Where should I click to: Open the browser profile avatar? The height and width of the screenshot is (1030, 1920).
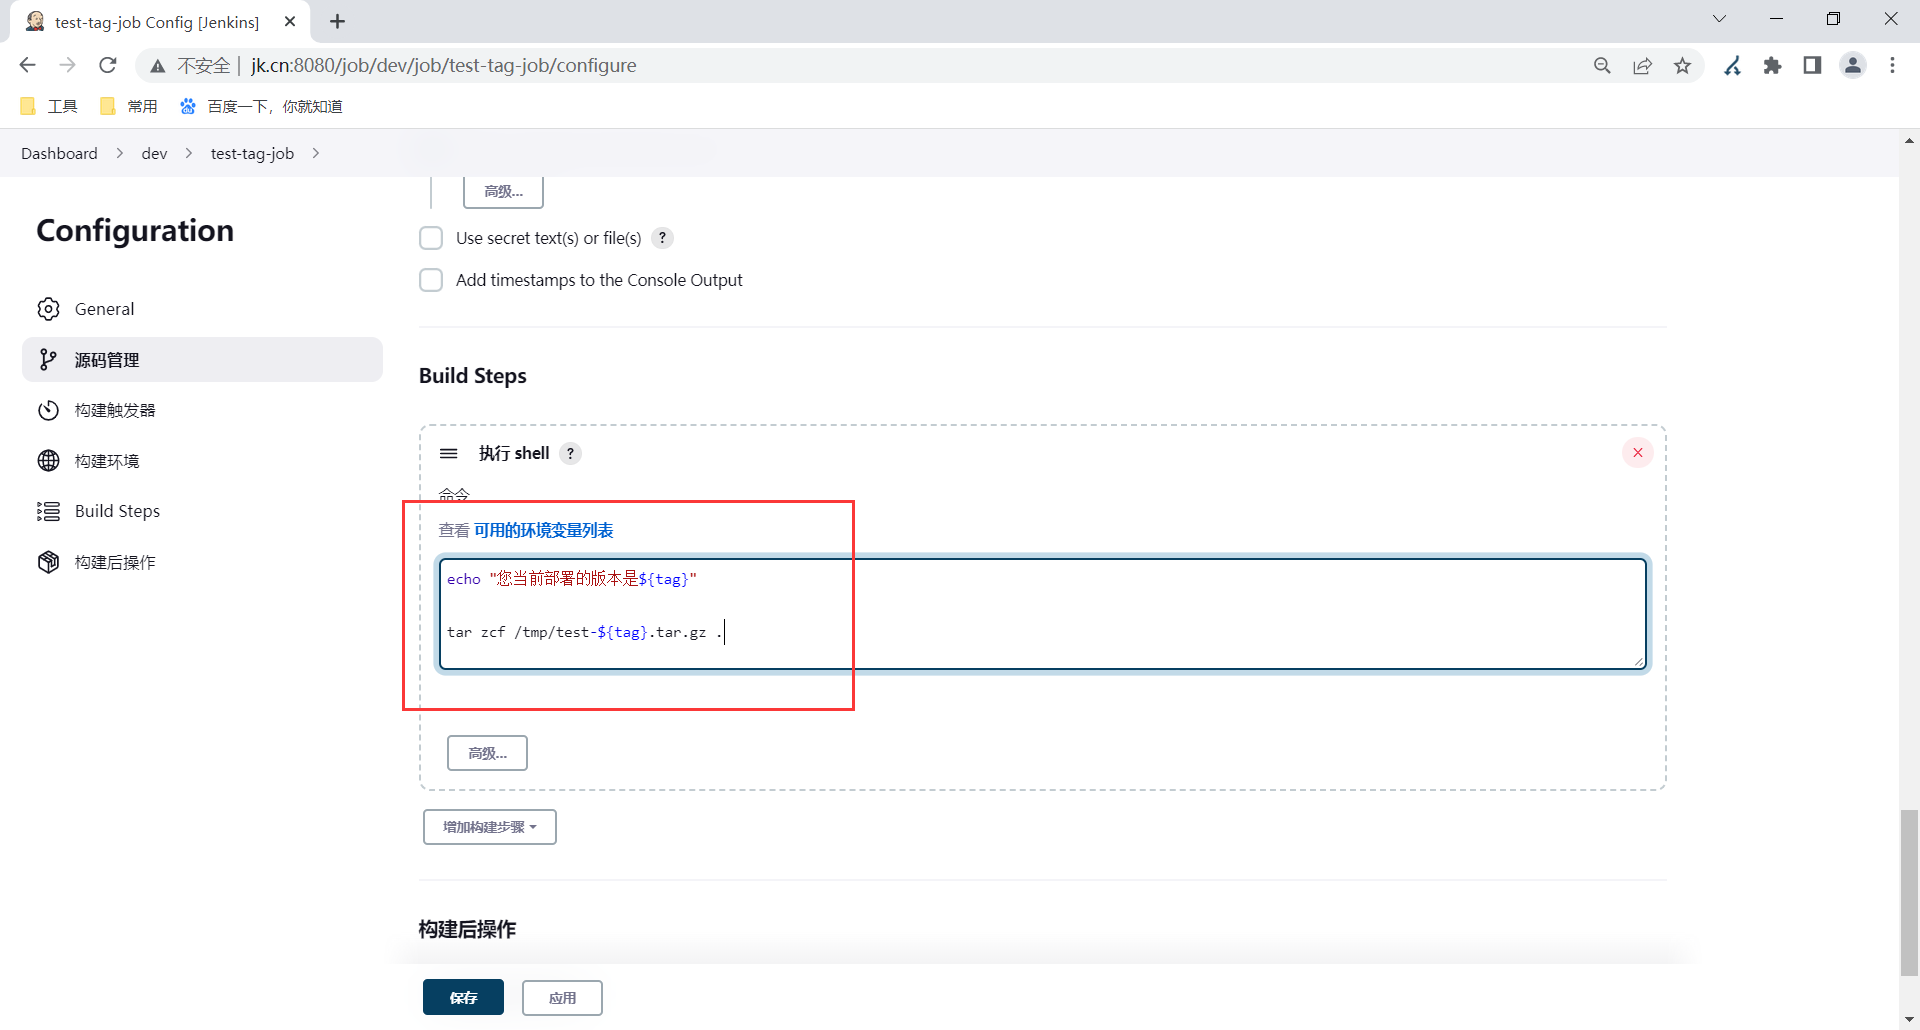click(x=1853, y=65)
